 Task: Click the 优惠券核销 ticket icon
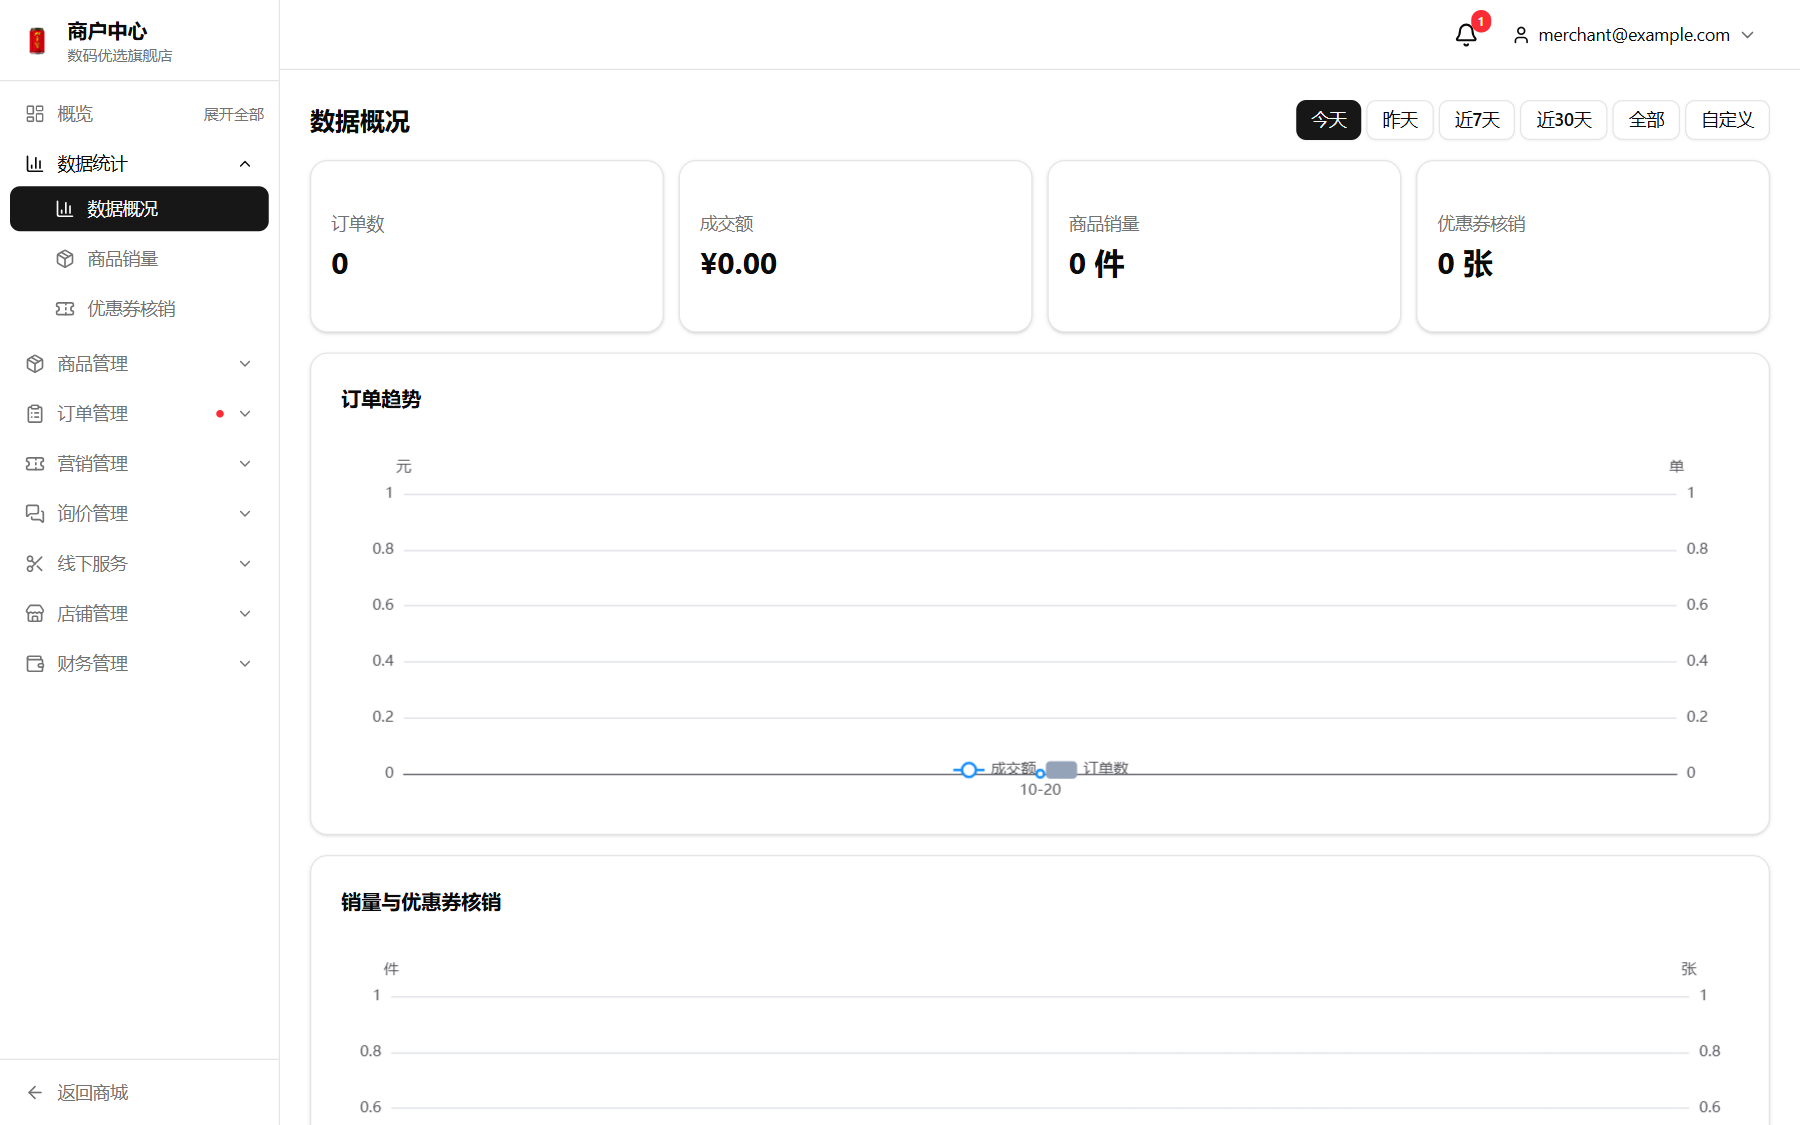pyautogui.click(x=65, y=309)
